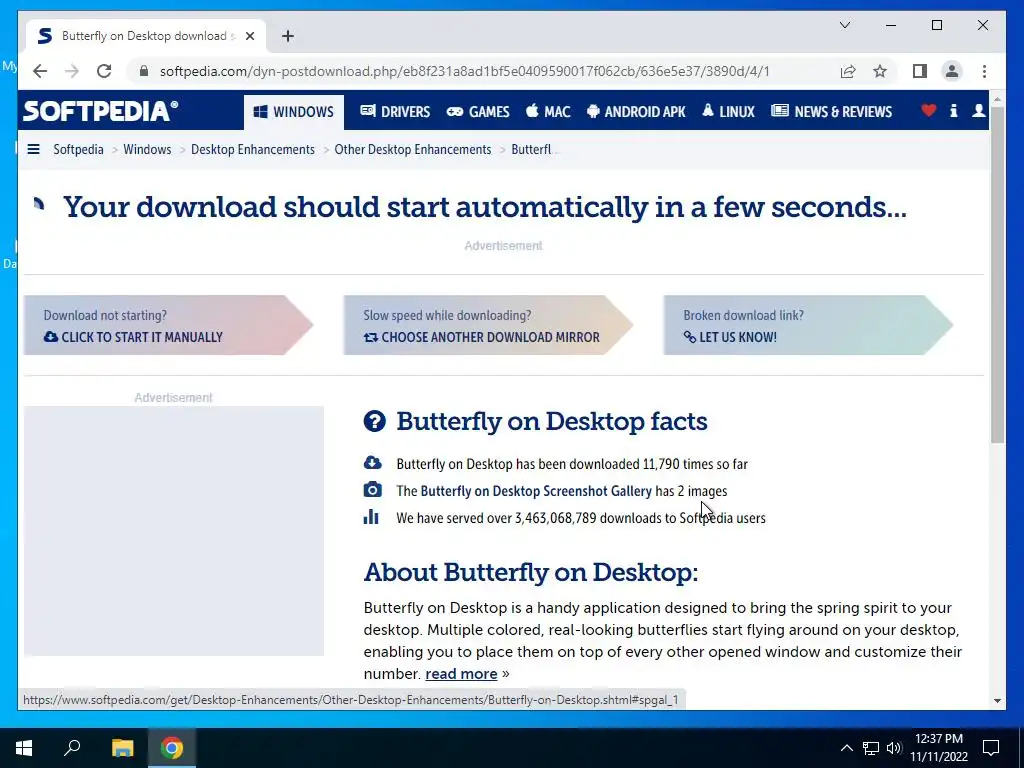Image resolution: width=1024 pixels, height=768 pixels.
Task: Open taskbar search magnifier
Action: (x=72, y=748)
